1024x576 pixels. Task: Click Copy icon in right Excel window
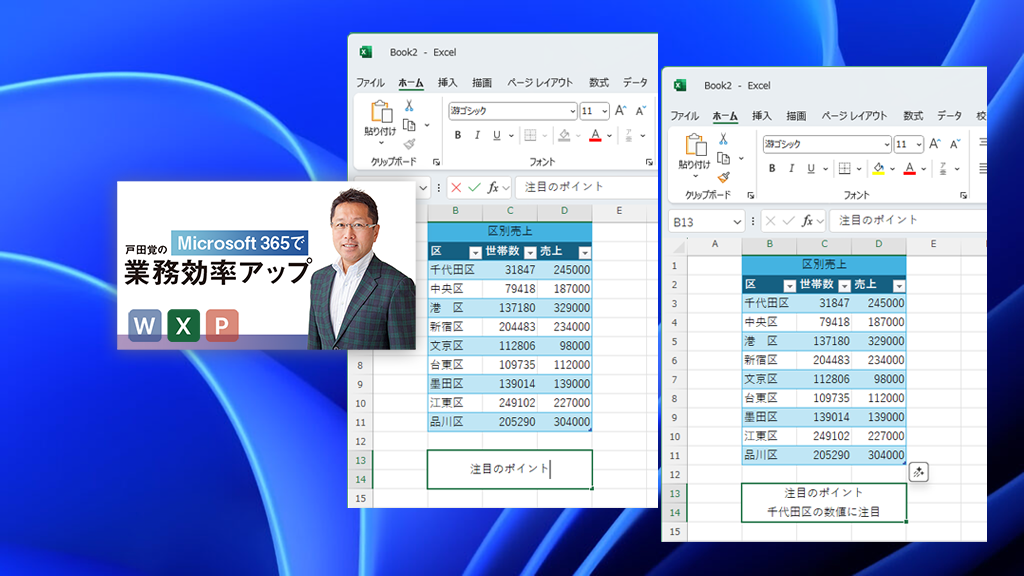click(x=724, y=158)
